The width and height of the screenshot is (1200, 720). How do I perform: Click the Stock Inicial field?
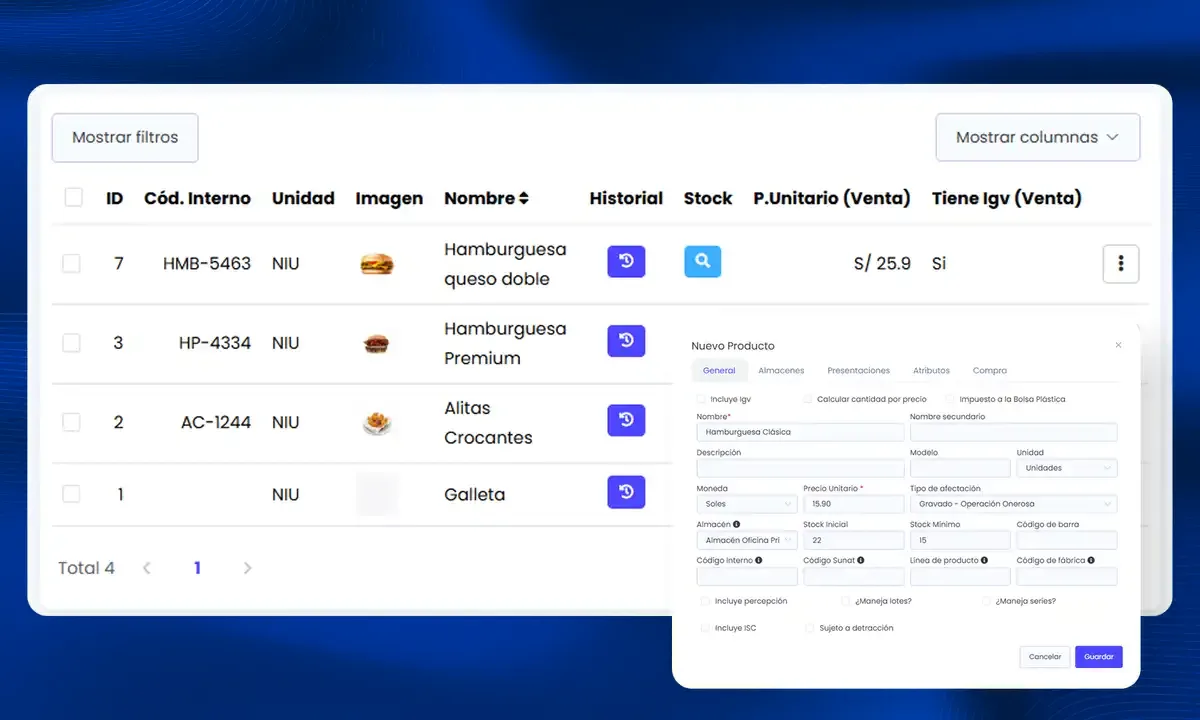click(x=853, y=540)
